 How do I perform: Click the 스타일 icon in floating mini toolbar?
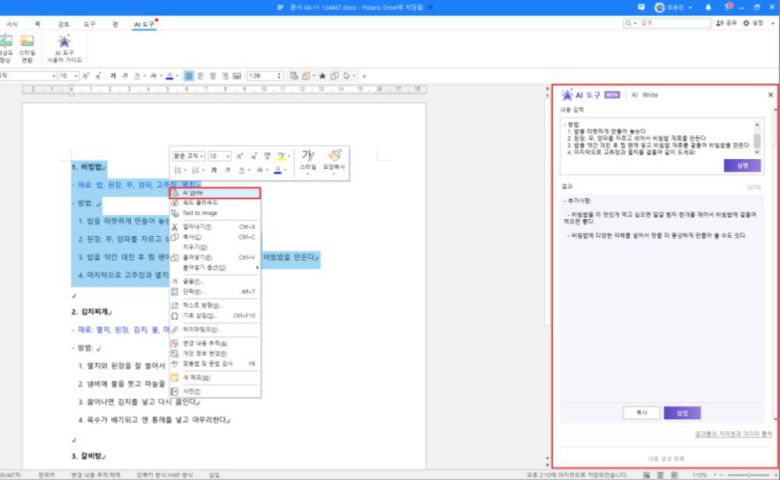308,162
